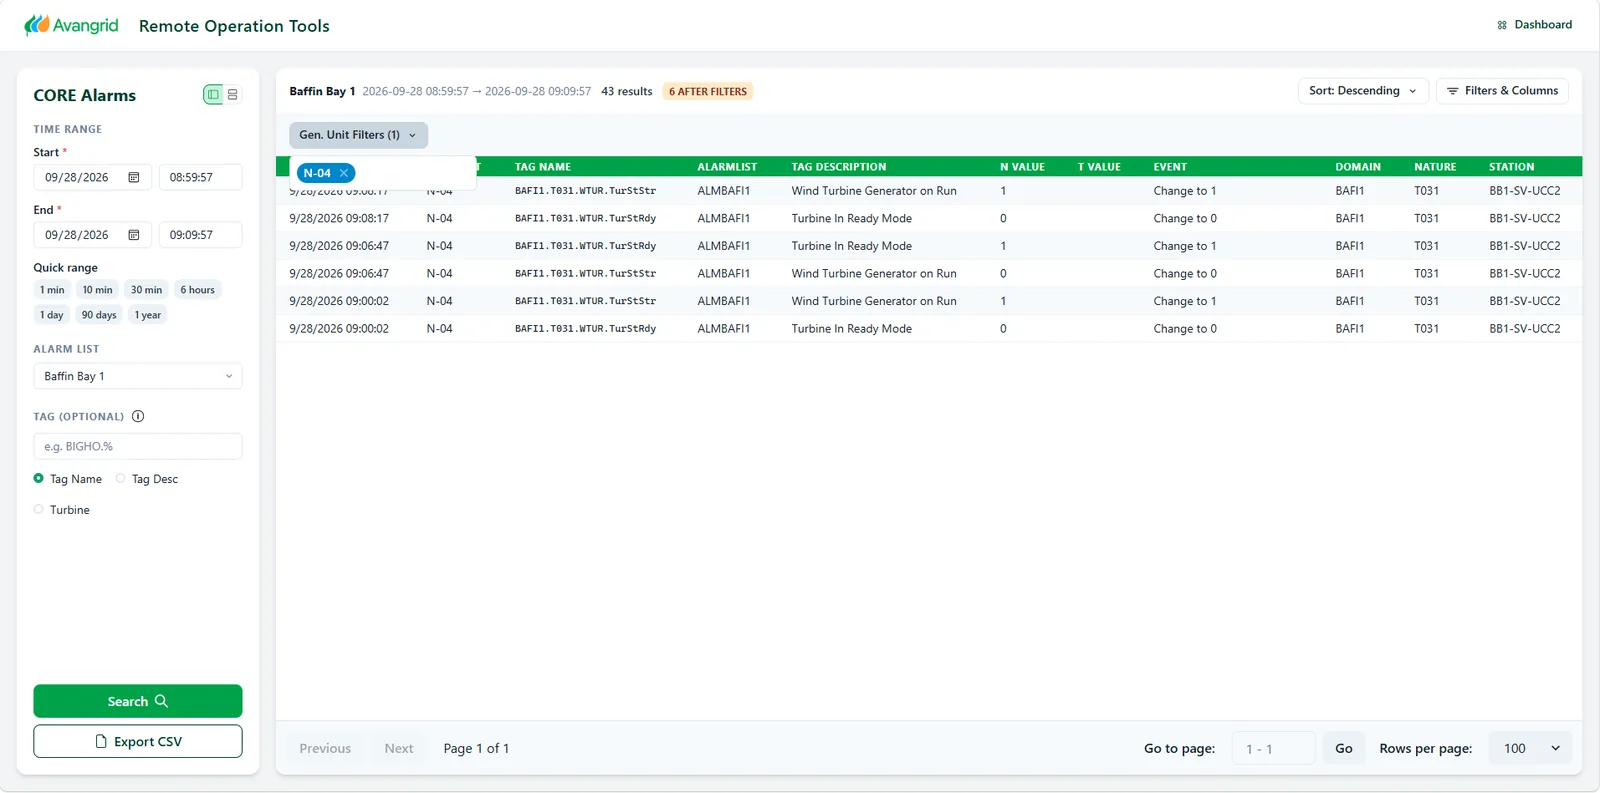
Task: Choose the Tag Desc radio option
Action: [x=121, y=479]
